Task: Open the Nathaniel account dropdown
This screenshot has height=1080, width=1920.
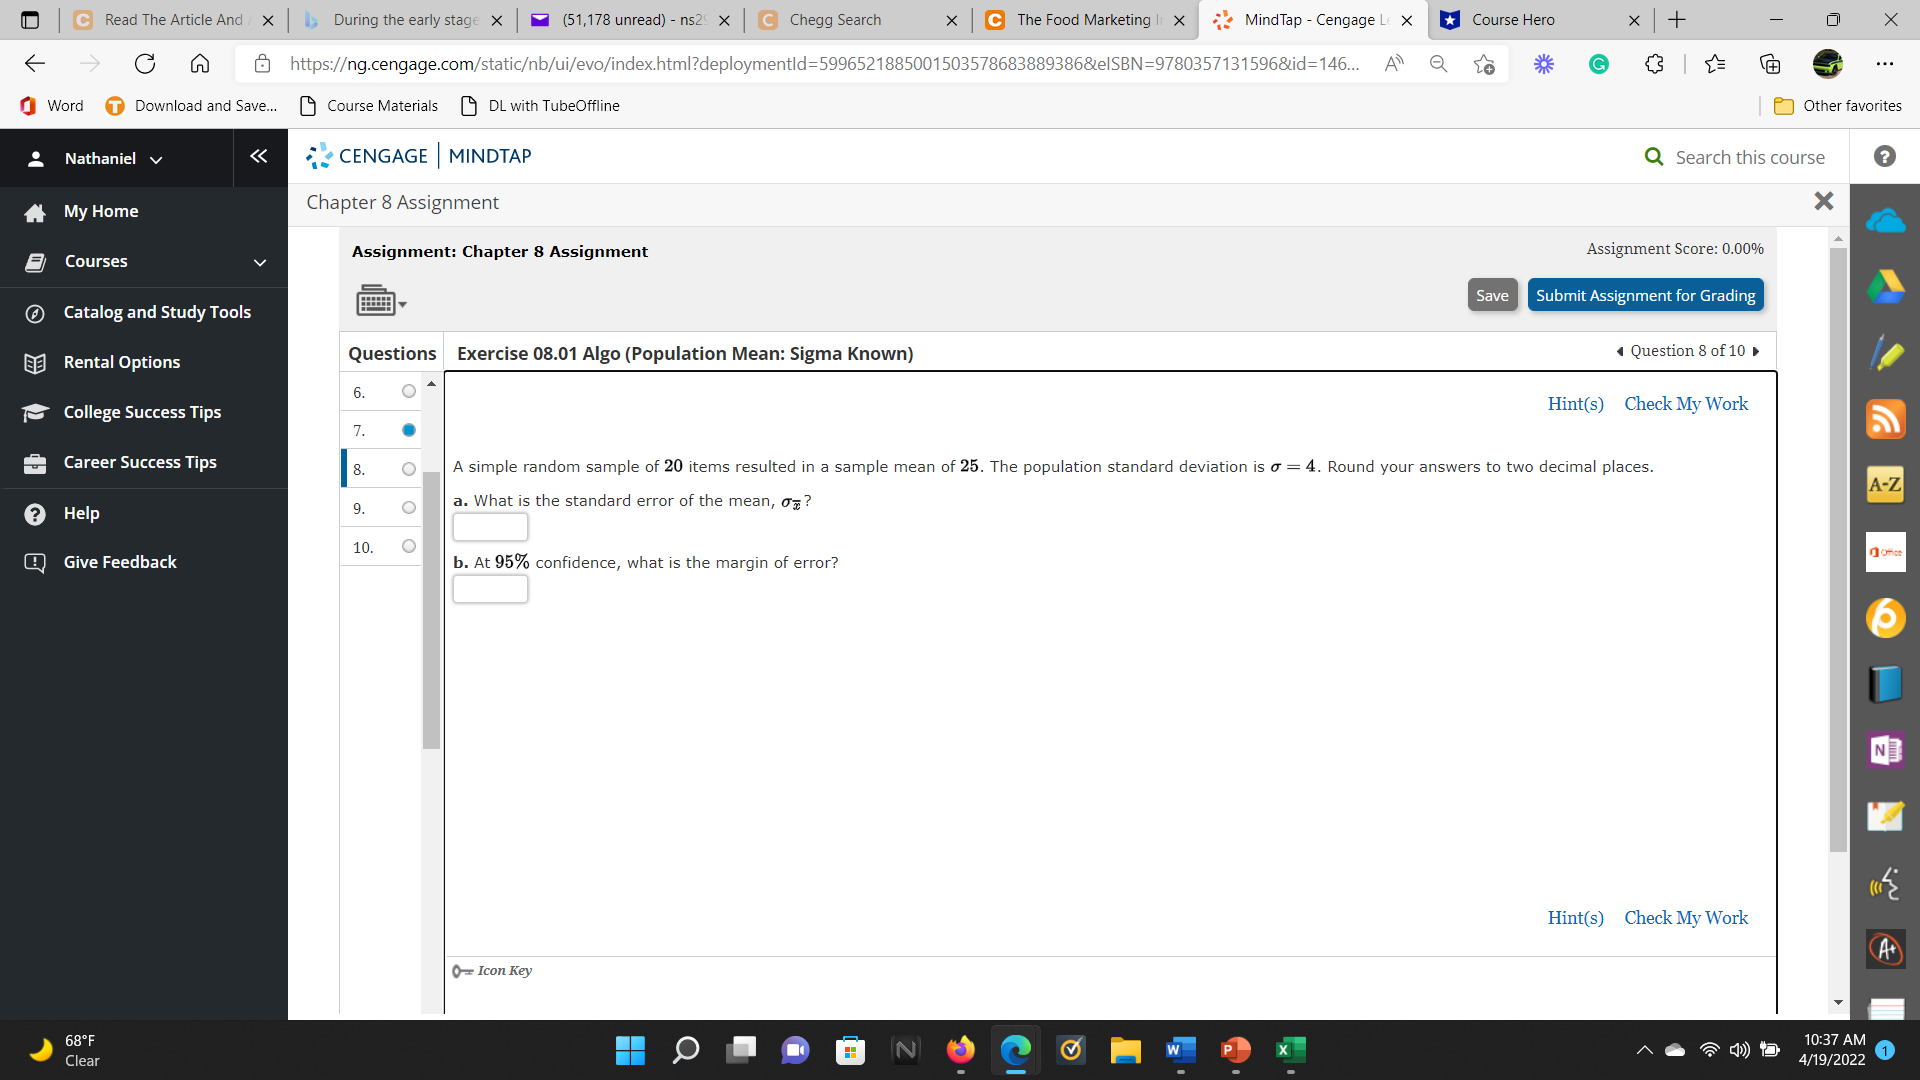Action: tap(156, 158)
